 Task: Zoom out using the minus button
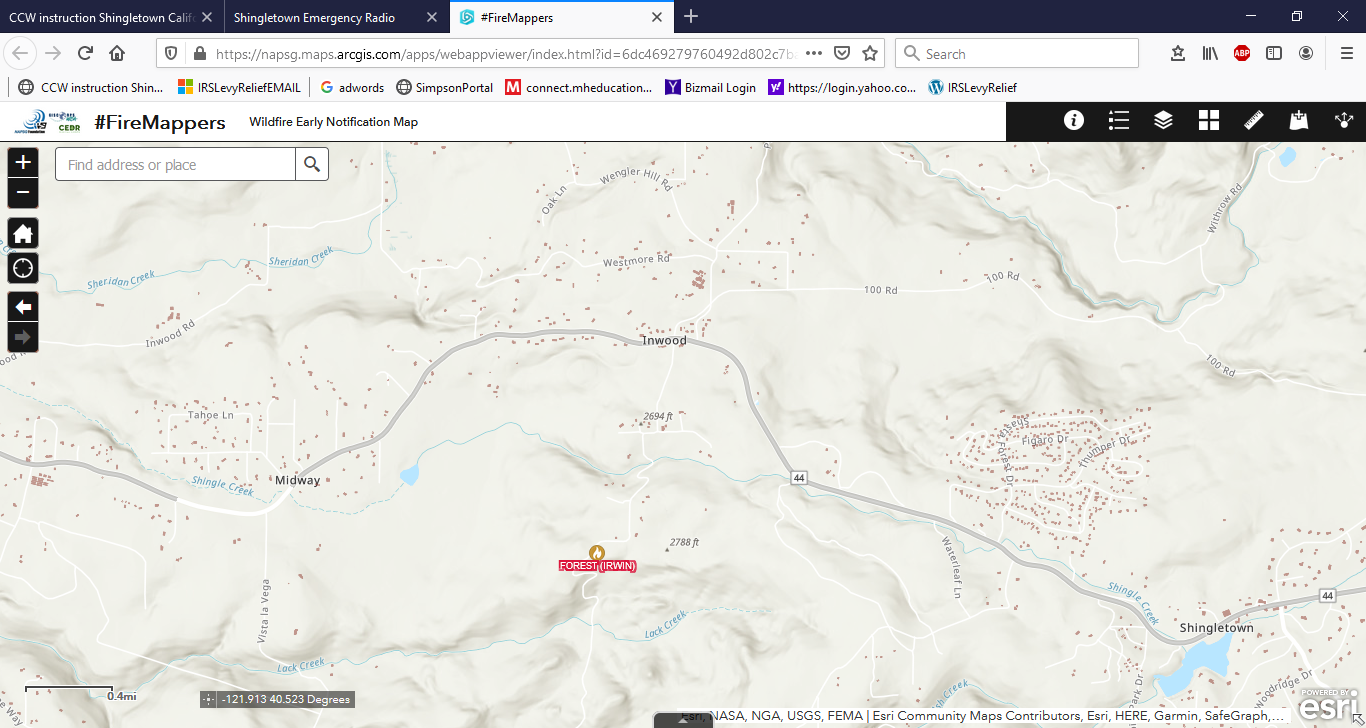coord(23,192)
